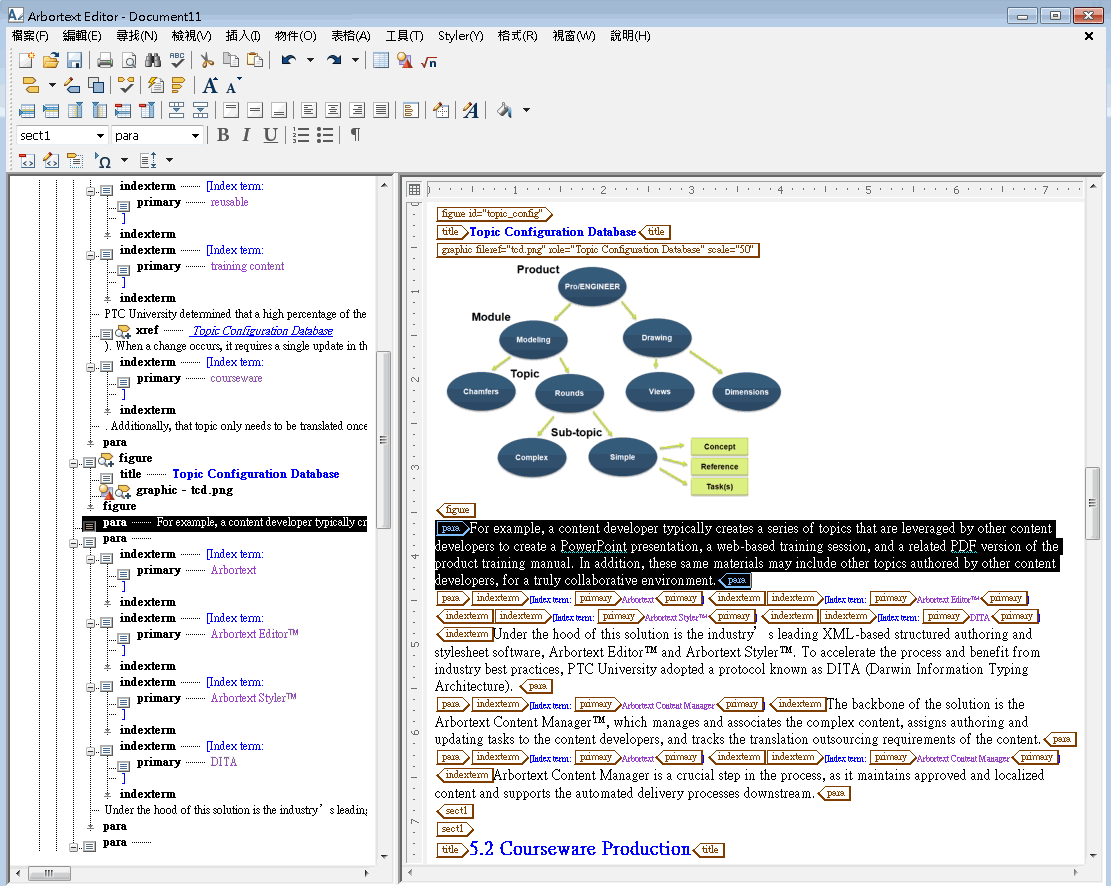
Task: Click the ruler table icon at the document corner
Action: [414, 189]
